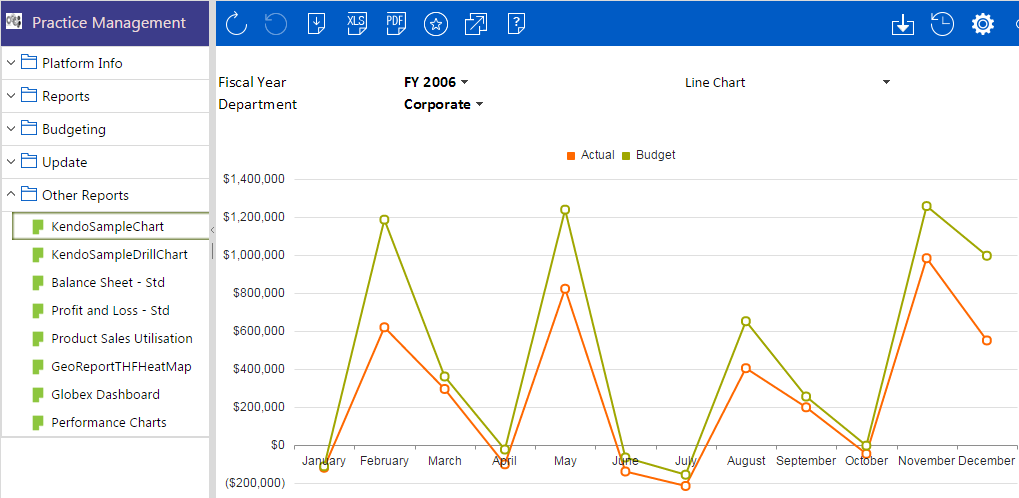Open the Line Chart type dropdown
Screen dimensions: 1019x498
tap(787, 83)
